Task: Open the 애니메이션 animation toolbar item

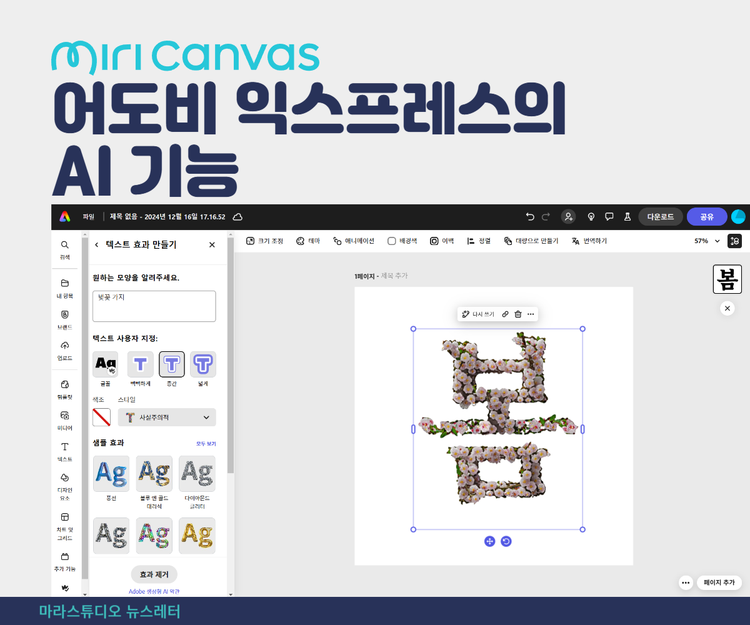Action: (x=354, y=241)
